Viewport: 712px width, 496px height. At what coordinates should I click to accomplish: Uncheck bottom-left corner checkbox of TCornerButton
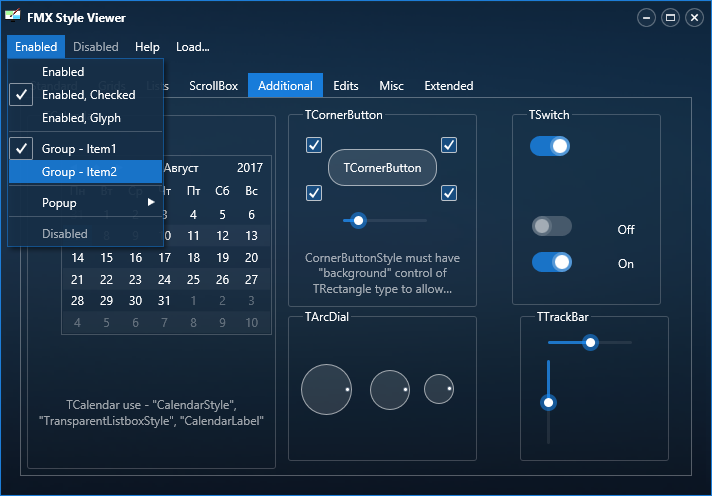click(x=314, y=193)
